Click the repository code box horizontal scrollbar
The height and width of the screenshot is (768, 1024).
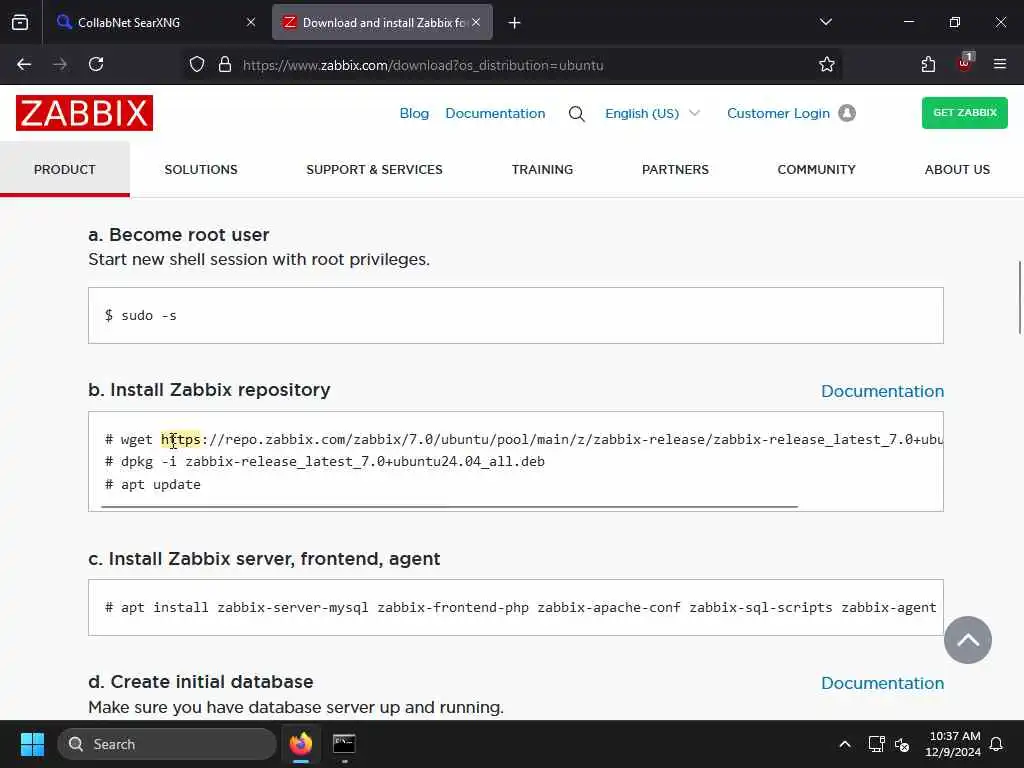coord(449,506)
